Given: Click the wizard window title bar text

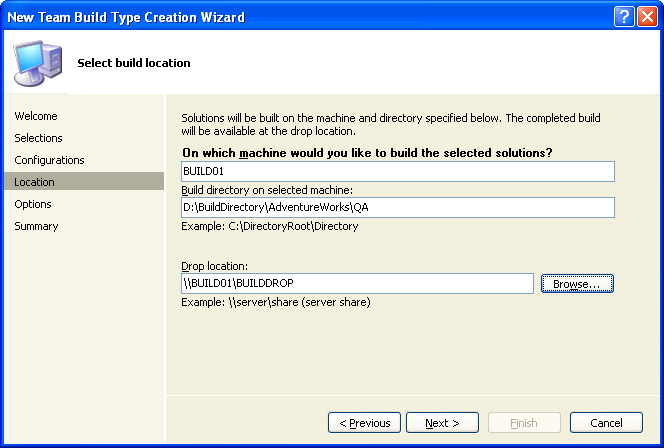Looking at the screenshot, I should [126, 17].
